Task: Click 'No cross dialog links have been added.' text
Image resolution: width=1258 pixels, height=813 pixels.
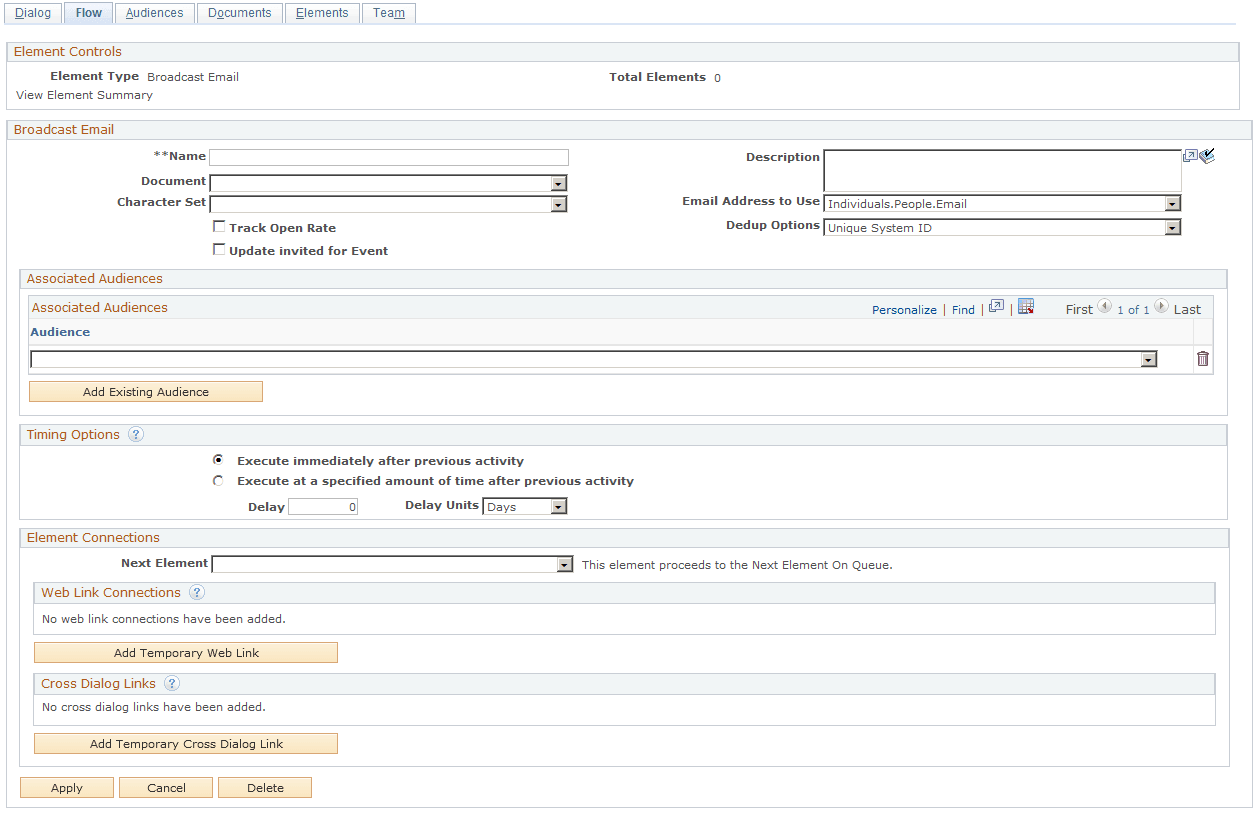Action: click(x=154, y=707)
